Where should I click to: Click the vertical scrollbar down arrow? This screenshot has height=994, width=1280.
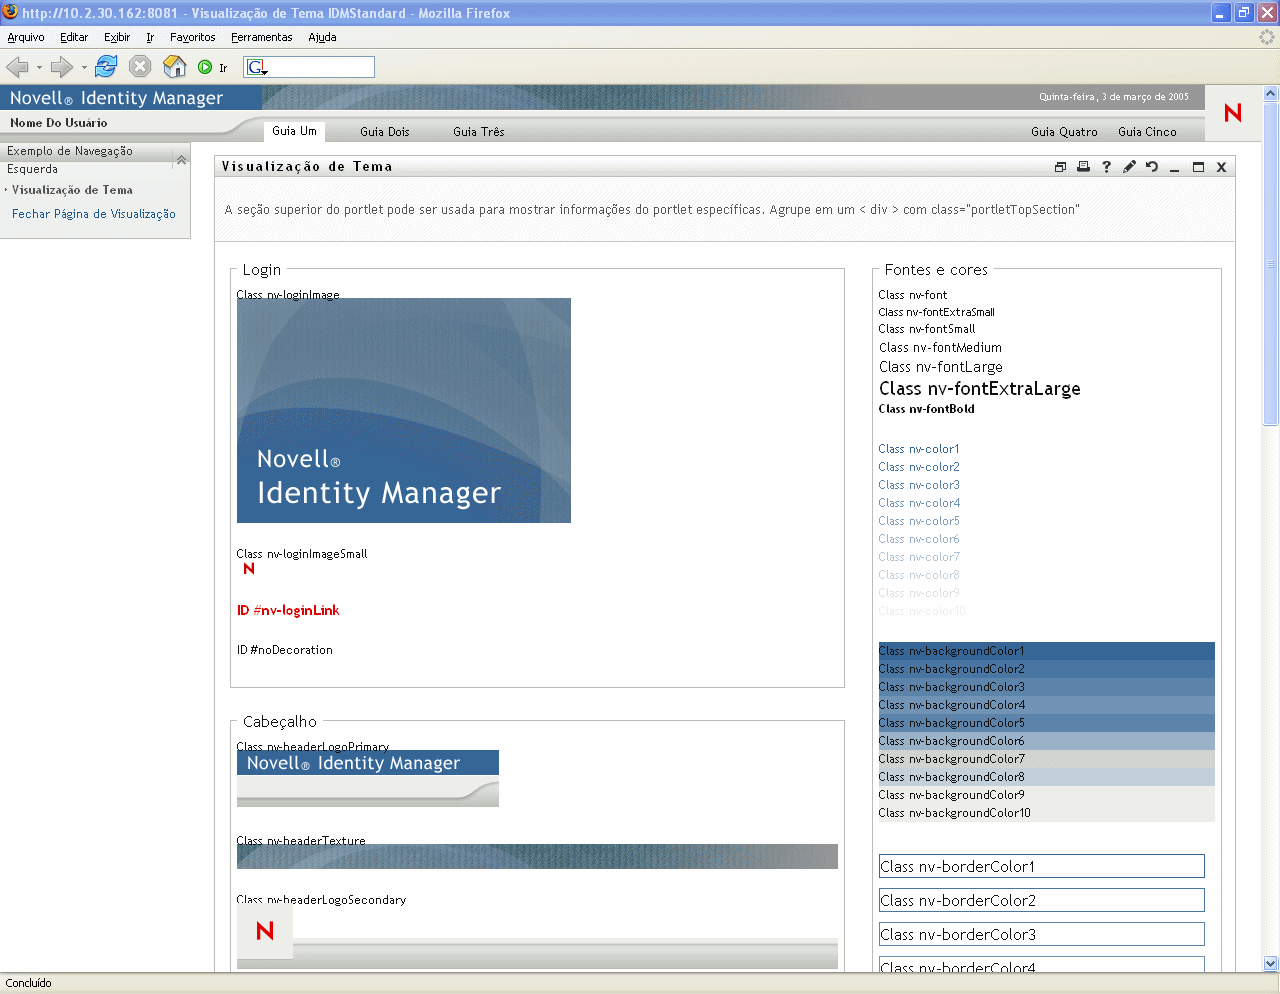click(x=1271, y=964)
